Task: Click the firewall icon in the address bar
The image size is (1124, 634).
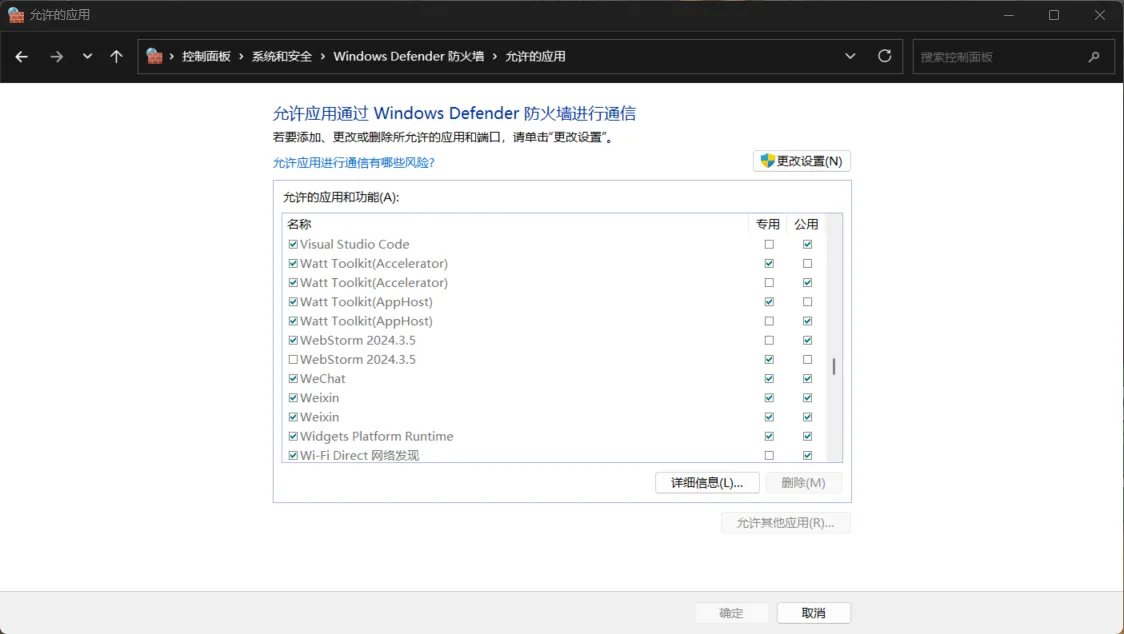Action: point(154,56)
